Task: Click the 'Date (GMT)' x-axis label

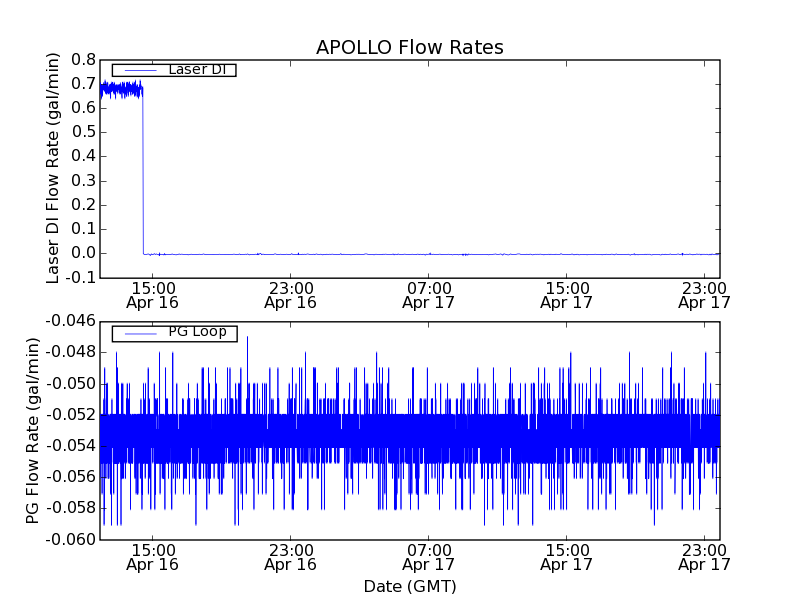Action: click(410, 586)
